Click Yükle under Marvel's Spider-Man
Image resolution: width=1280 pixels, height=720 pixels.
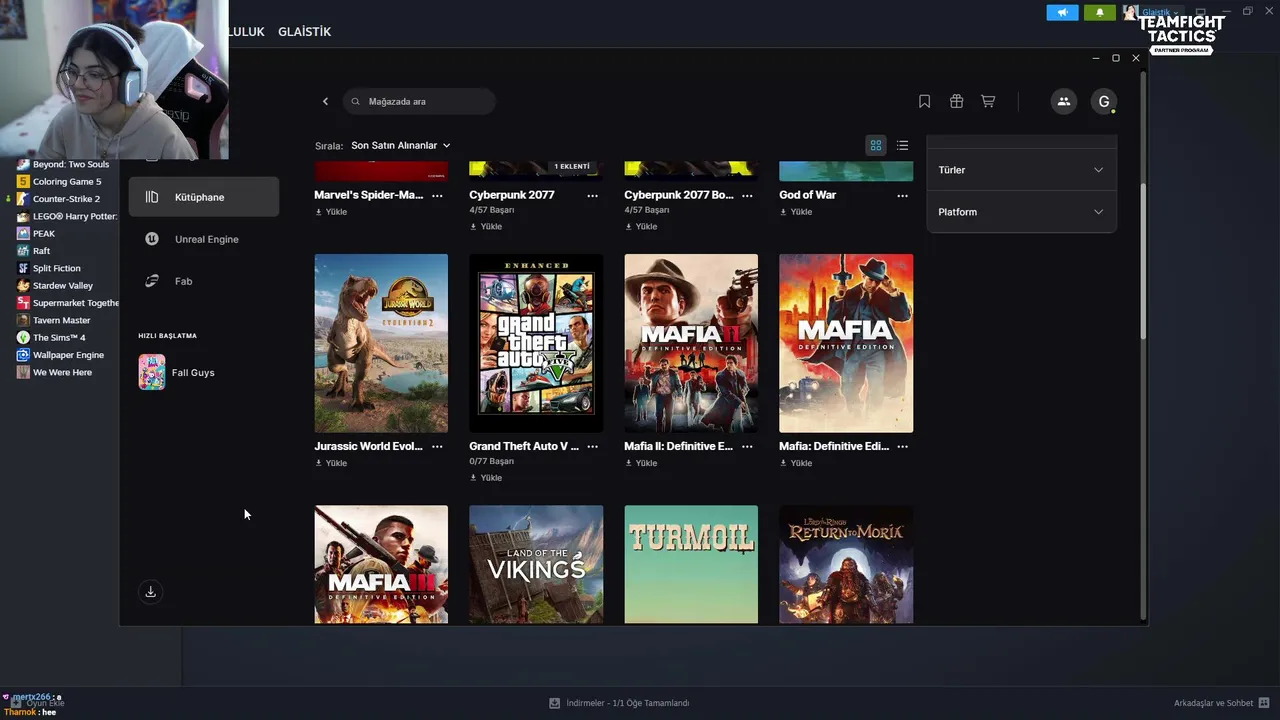331,212
